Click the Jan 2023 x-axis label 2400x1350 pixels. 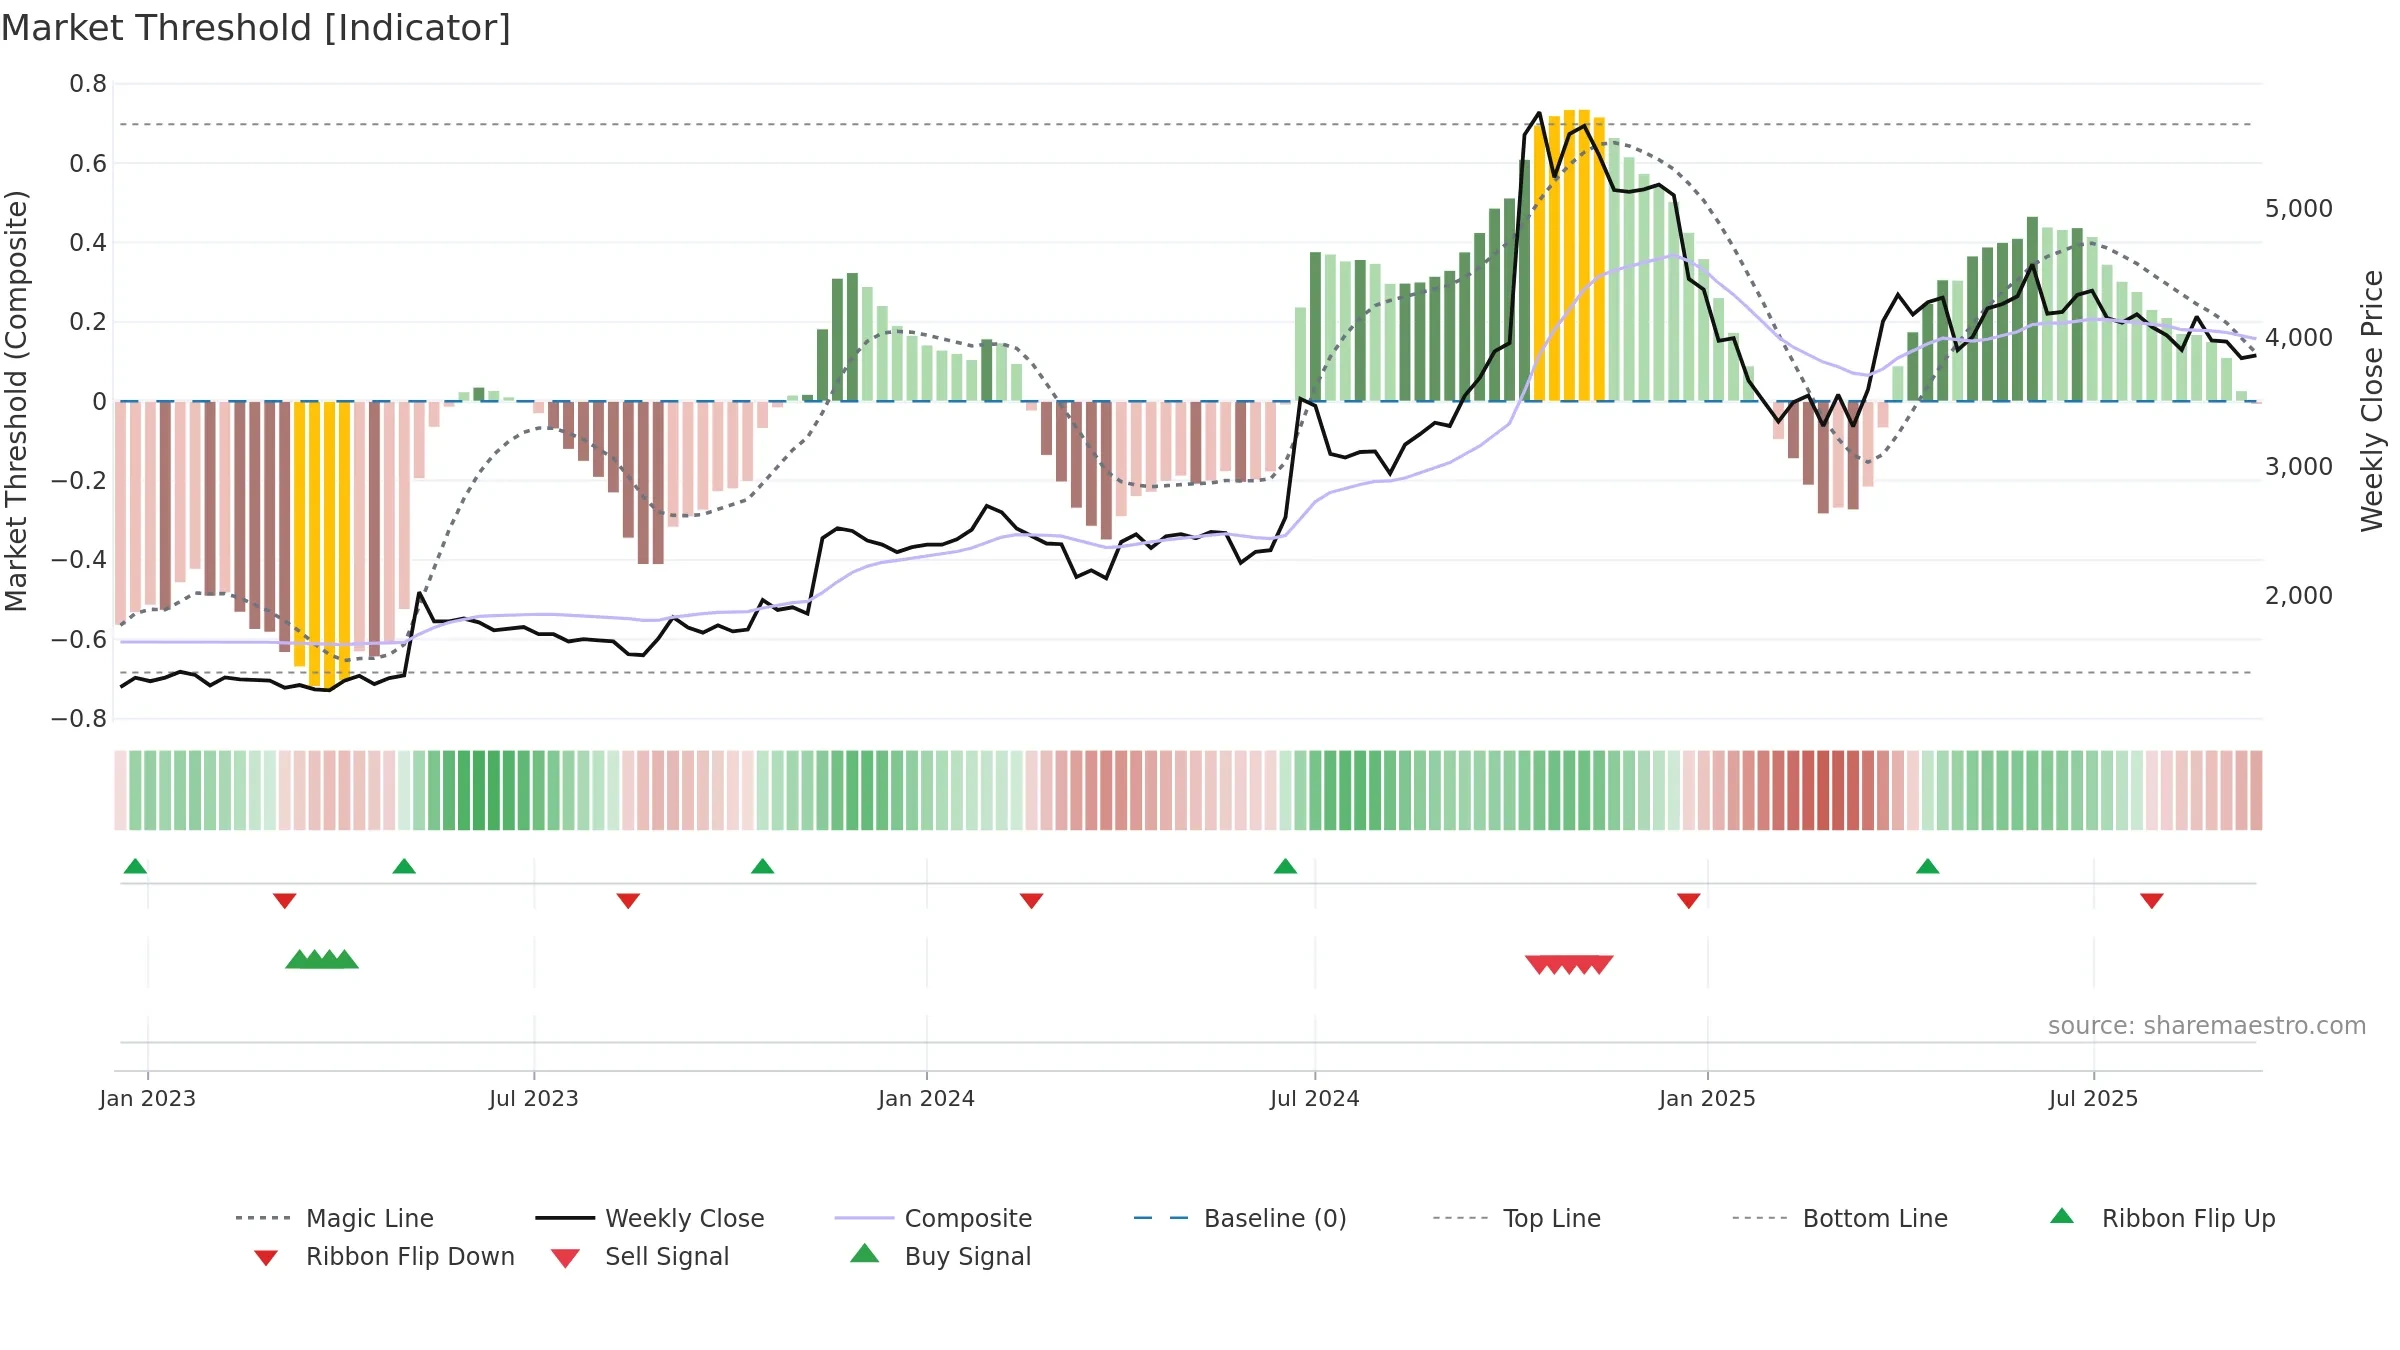pyautogui.click(x=148, y=1098)
